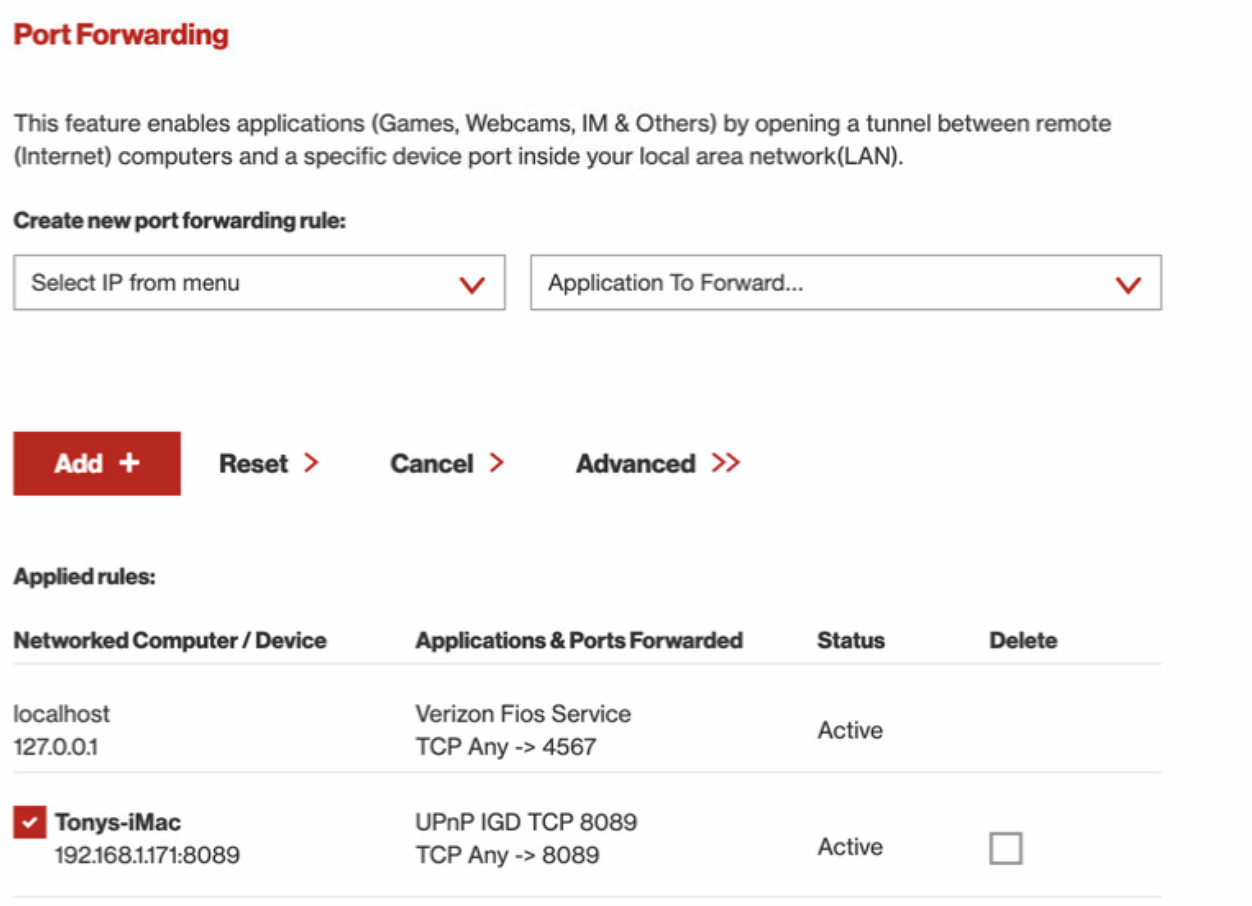
Task: Click the double chevron beside Advanced
Action: click(726, 463)
